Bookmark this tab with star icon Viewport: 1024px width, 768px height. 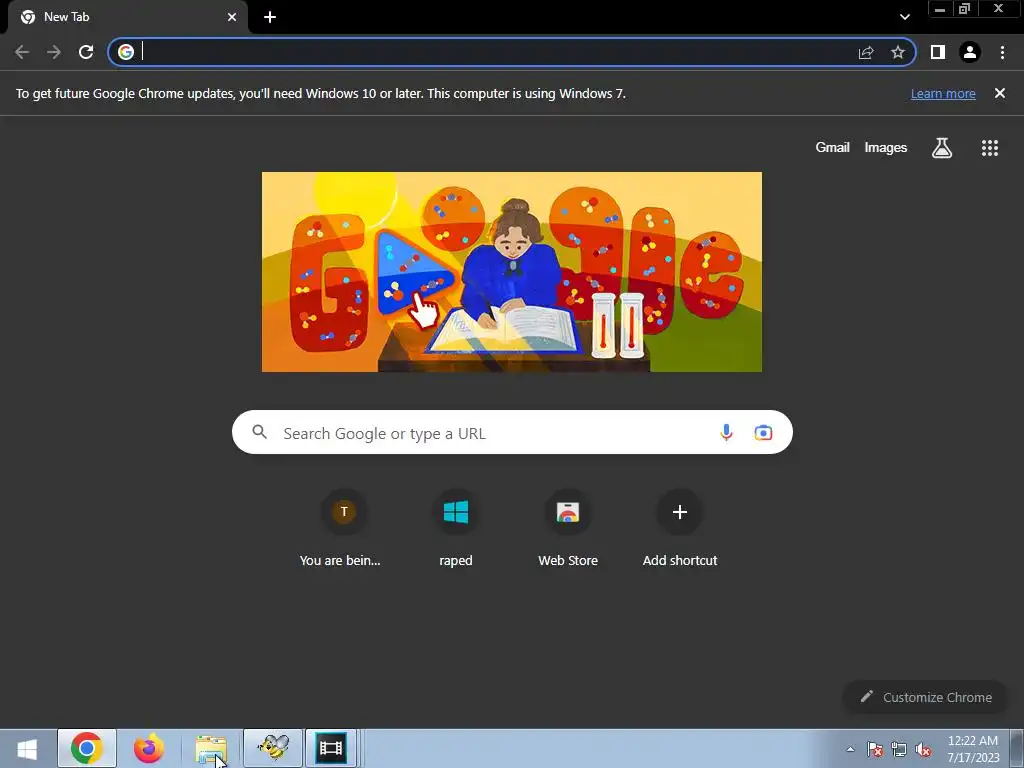tap(898, 52)
